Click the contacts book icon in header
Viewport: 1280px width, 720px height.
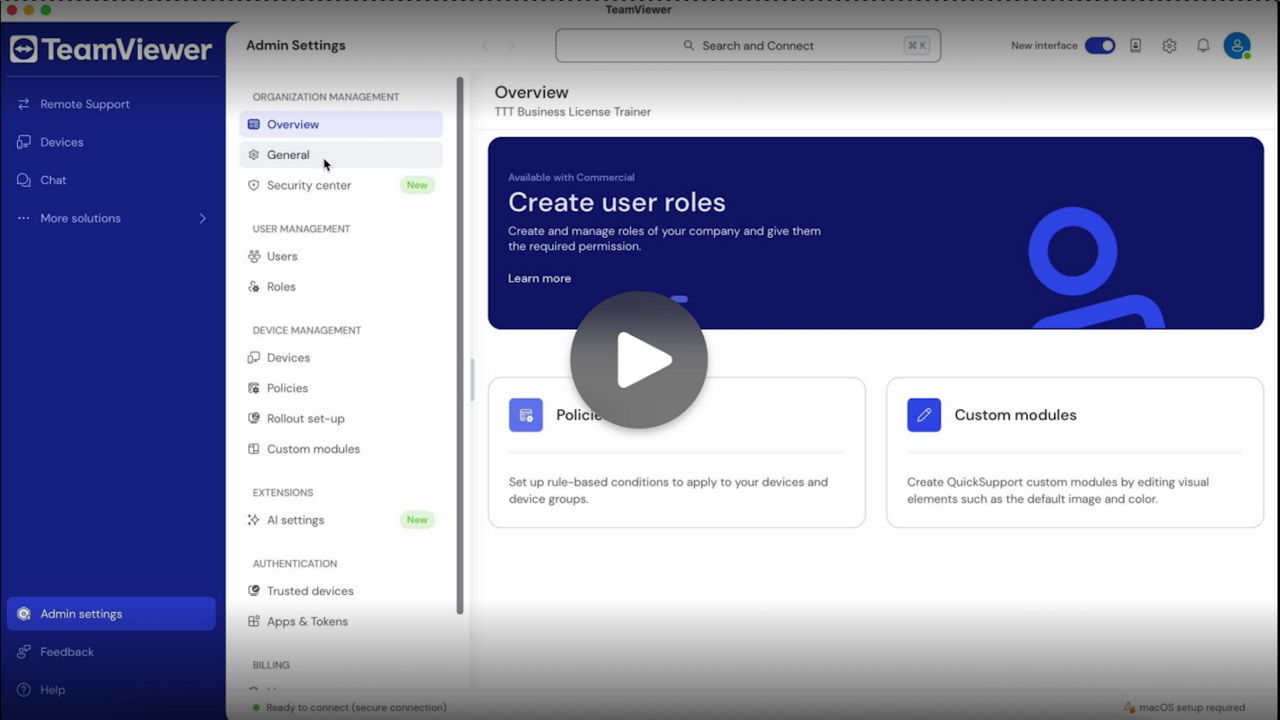(1136, 46)
